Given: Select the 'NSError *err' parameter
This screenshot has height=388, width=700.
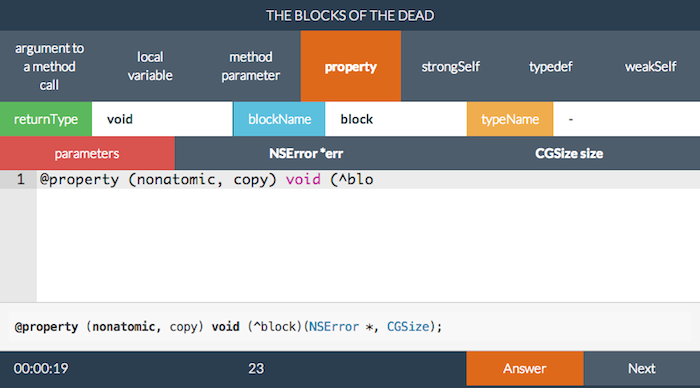Looking at the screenshot, I should coord(306,154).
